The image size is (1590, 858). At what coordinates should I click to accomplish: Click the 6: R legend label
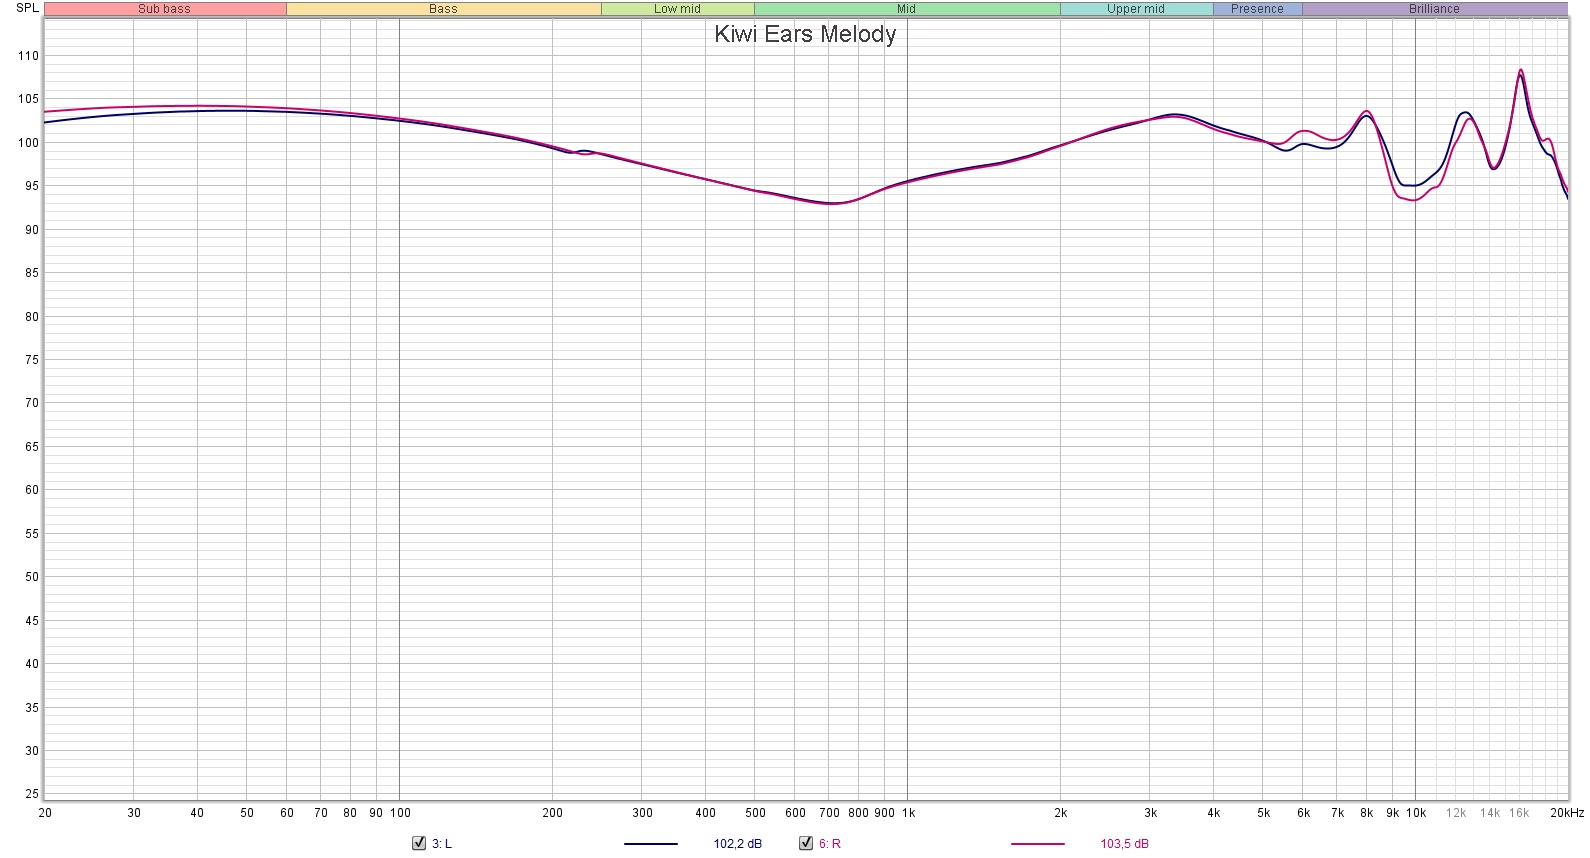[830, 844]
